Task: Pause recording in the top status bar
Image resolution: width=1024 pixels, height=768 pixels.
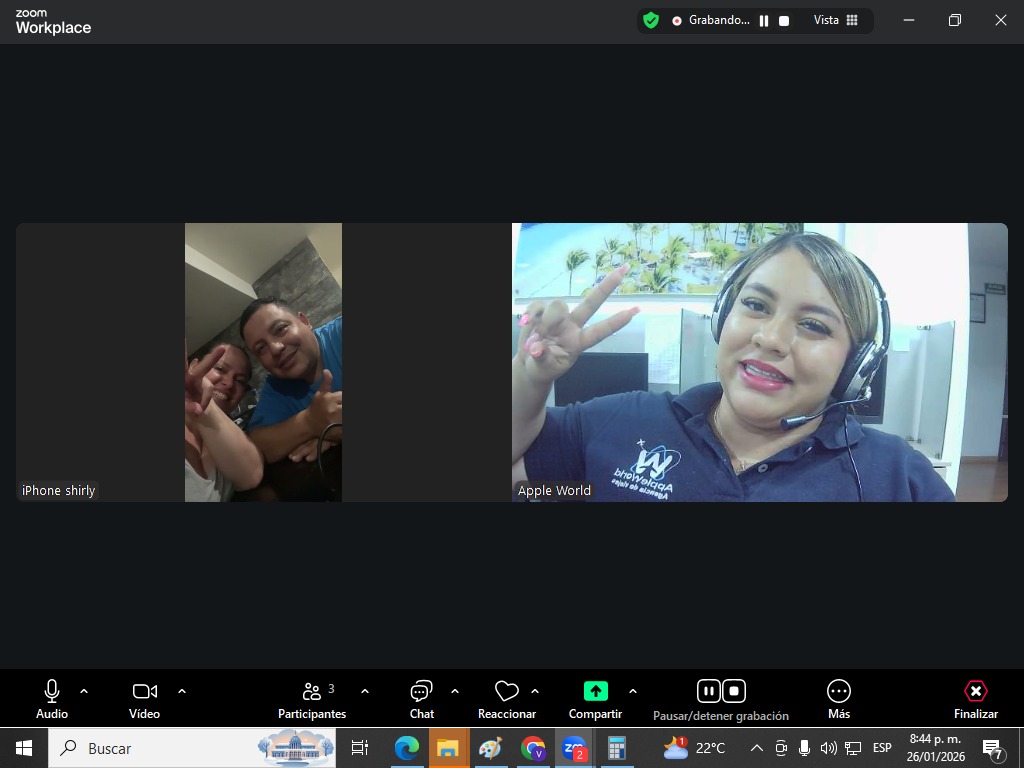Action: click(x=764, y=20)
